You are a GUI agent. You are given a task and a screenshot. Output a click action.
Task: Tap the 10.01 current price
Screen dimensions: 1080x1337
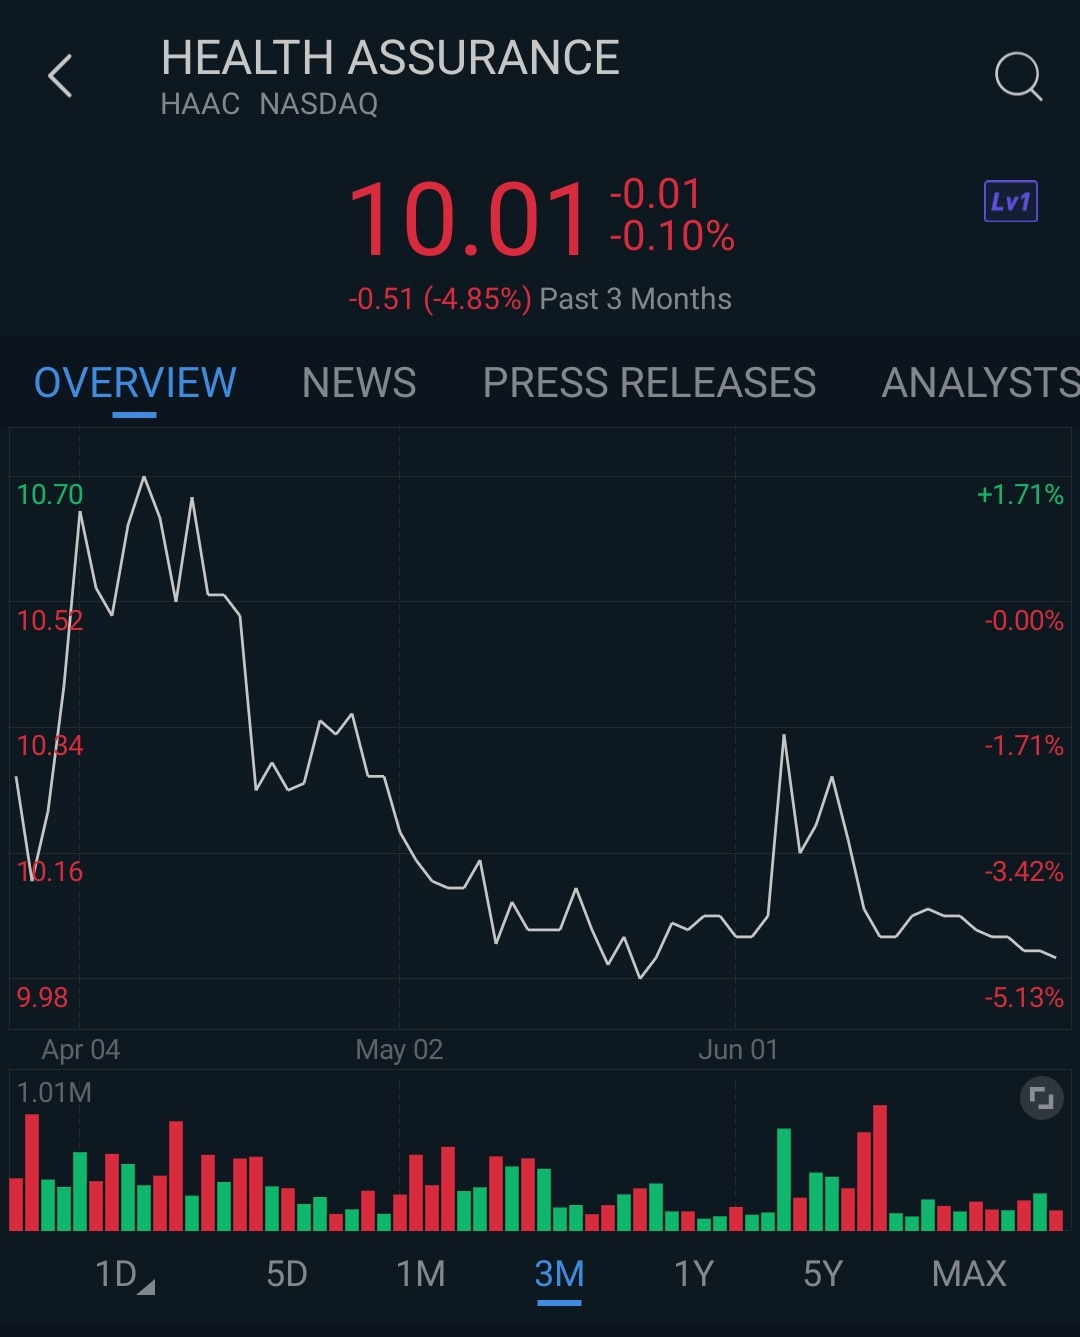pyautogui.click(x=469, y=219)
